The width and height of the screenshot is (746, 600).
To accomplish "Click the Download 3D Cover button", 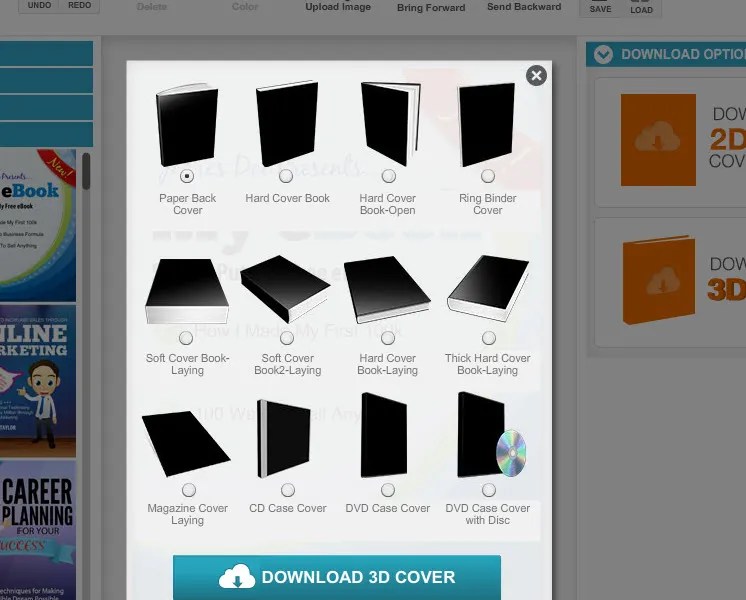I will click(337, 577).
